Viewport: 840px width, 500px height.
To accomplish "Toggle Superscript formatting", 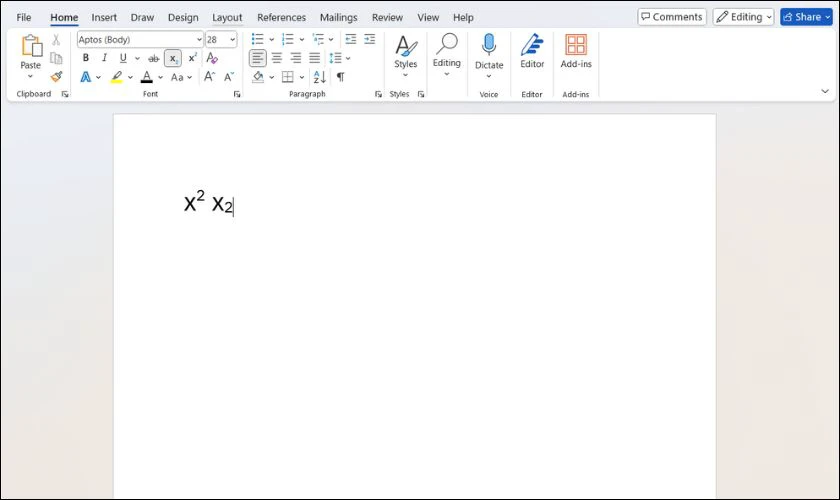I will click(x=192, y=58).
